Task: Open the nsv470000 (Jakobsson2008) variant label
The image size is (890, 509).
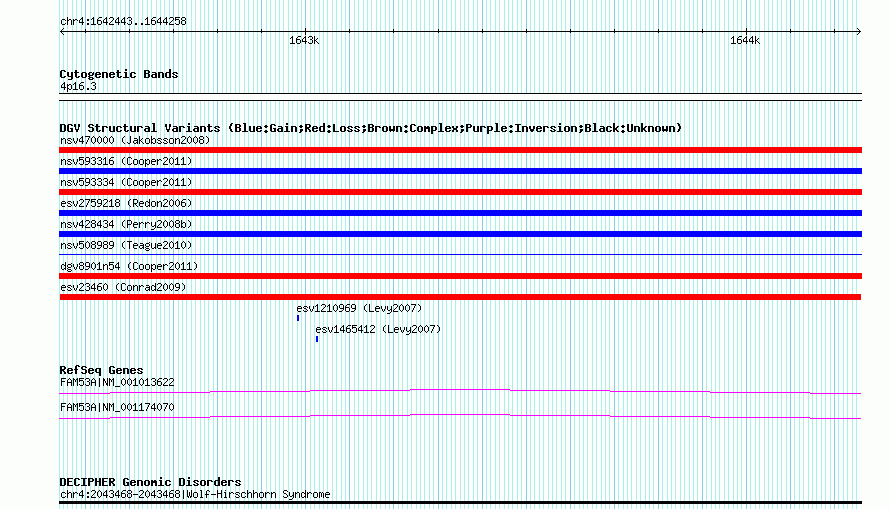Action: tap(135, 140)
